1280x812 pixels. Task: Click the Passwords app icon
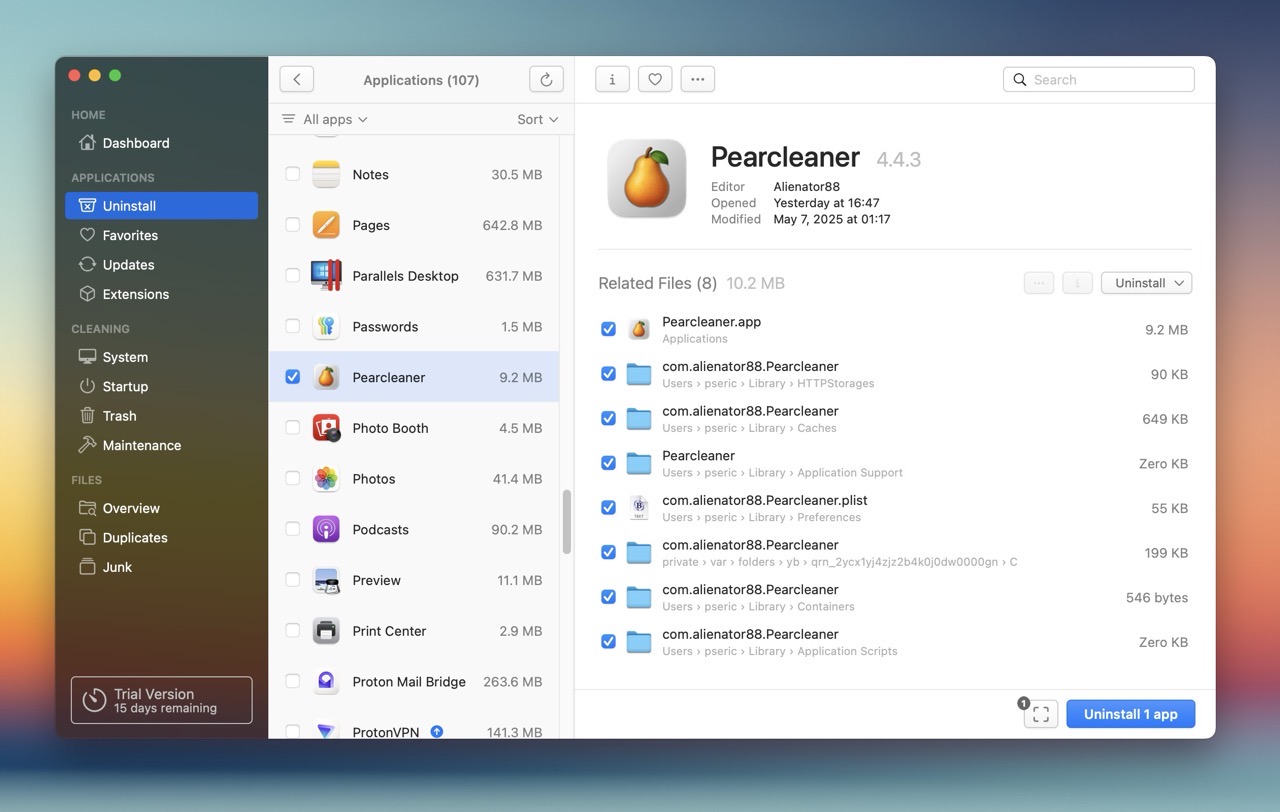click(x=326, y=326)
